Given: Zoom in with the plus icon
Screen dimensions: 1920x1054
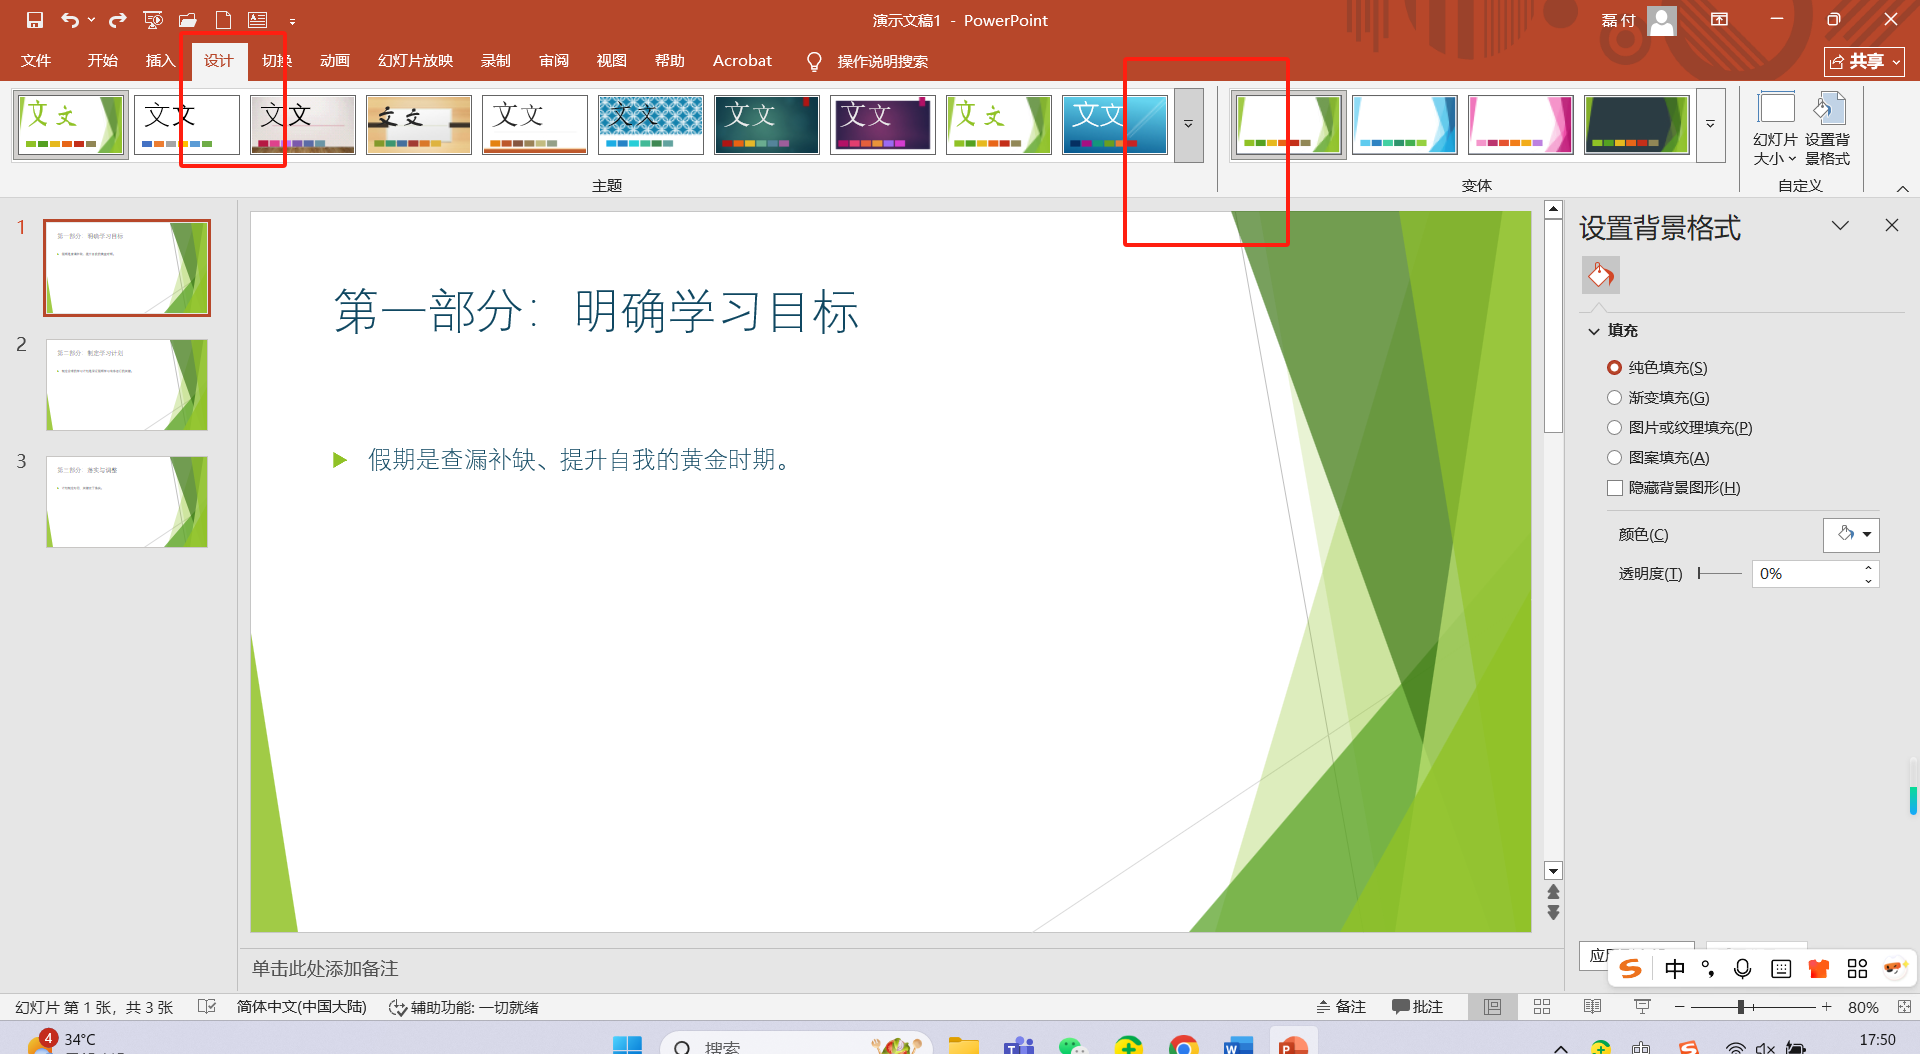Looking at the screenshot, I should (x=1827, y=1007).
